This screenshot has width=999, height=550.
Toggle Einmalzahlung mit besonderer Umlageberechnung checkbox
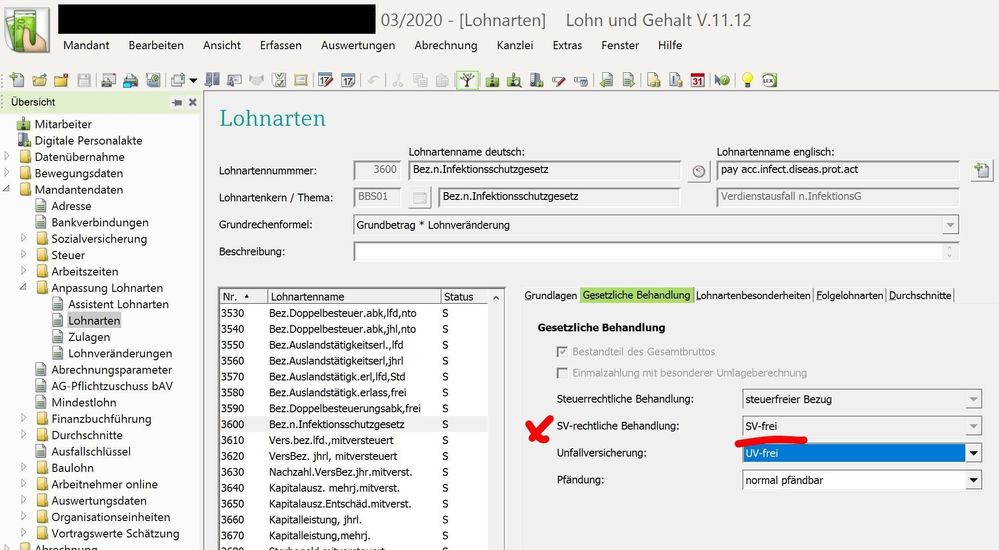coord(561,373)
